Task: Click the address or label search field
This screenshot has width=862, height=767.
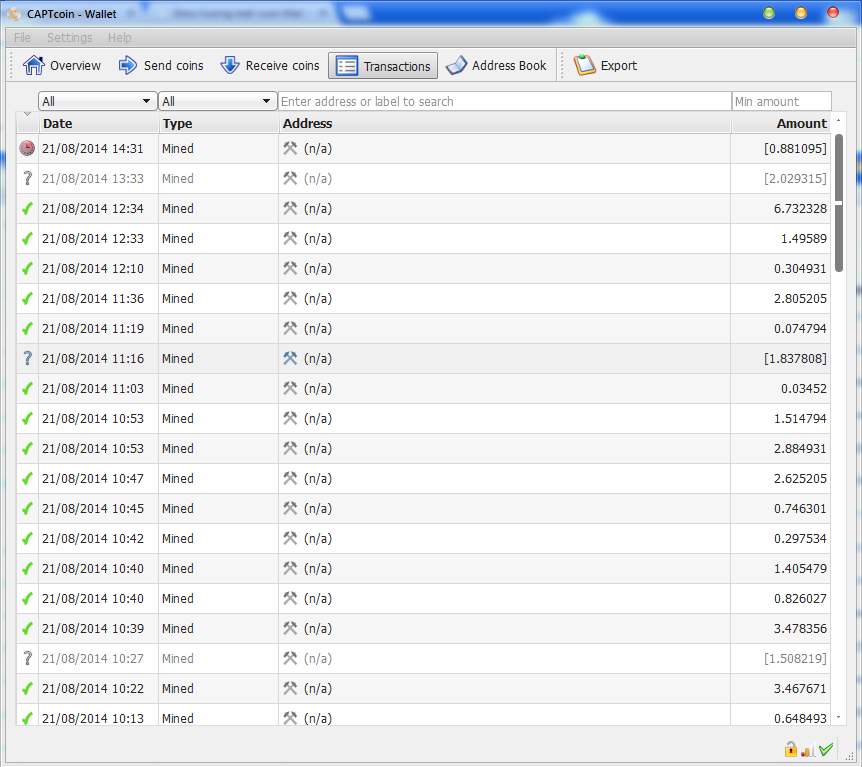Action: [504, 101]
